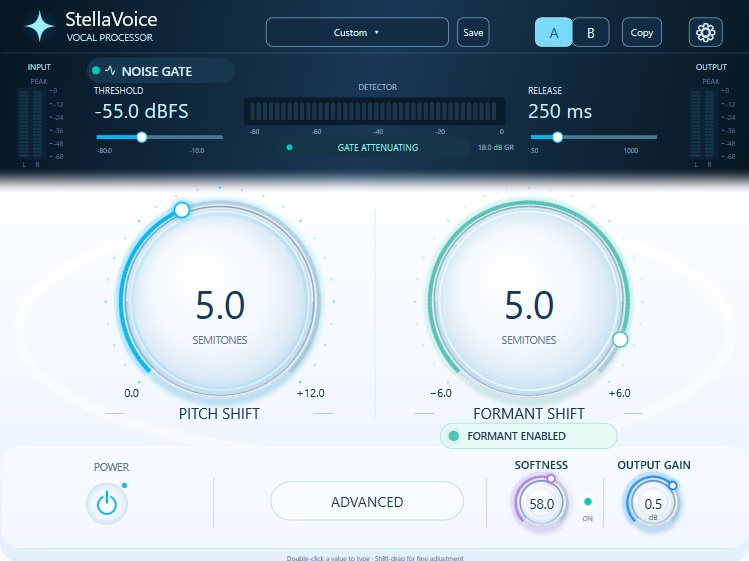Click the StellaVoice star logo
The width and height of the screenshot is (749, 561).
(40, 27)
